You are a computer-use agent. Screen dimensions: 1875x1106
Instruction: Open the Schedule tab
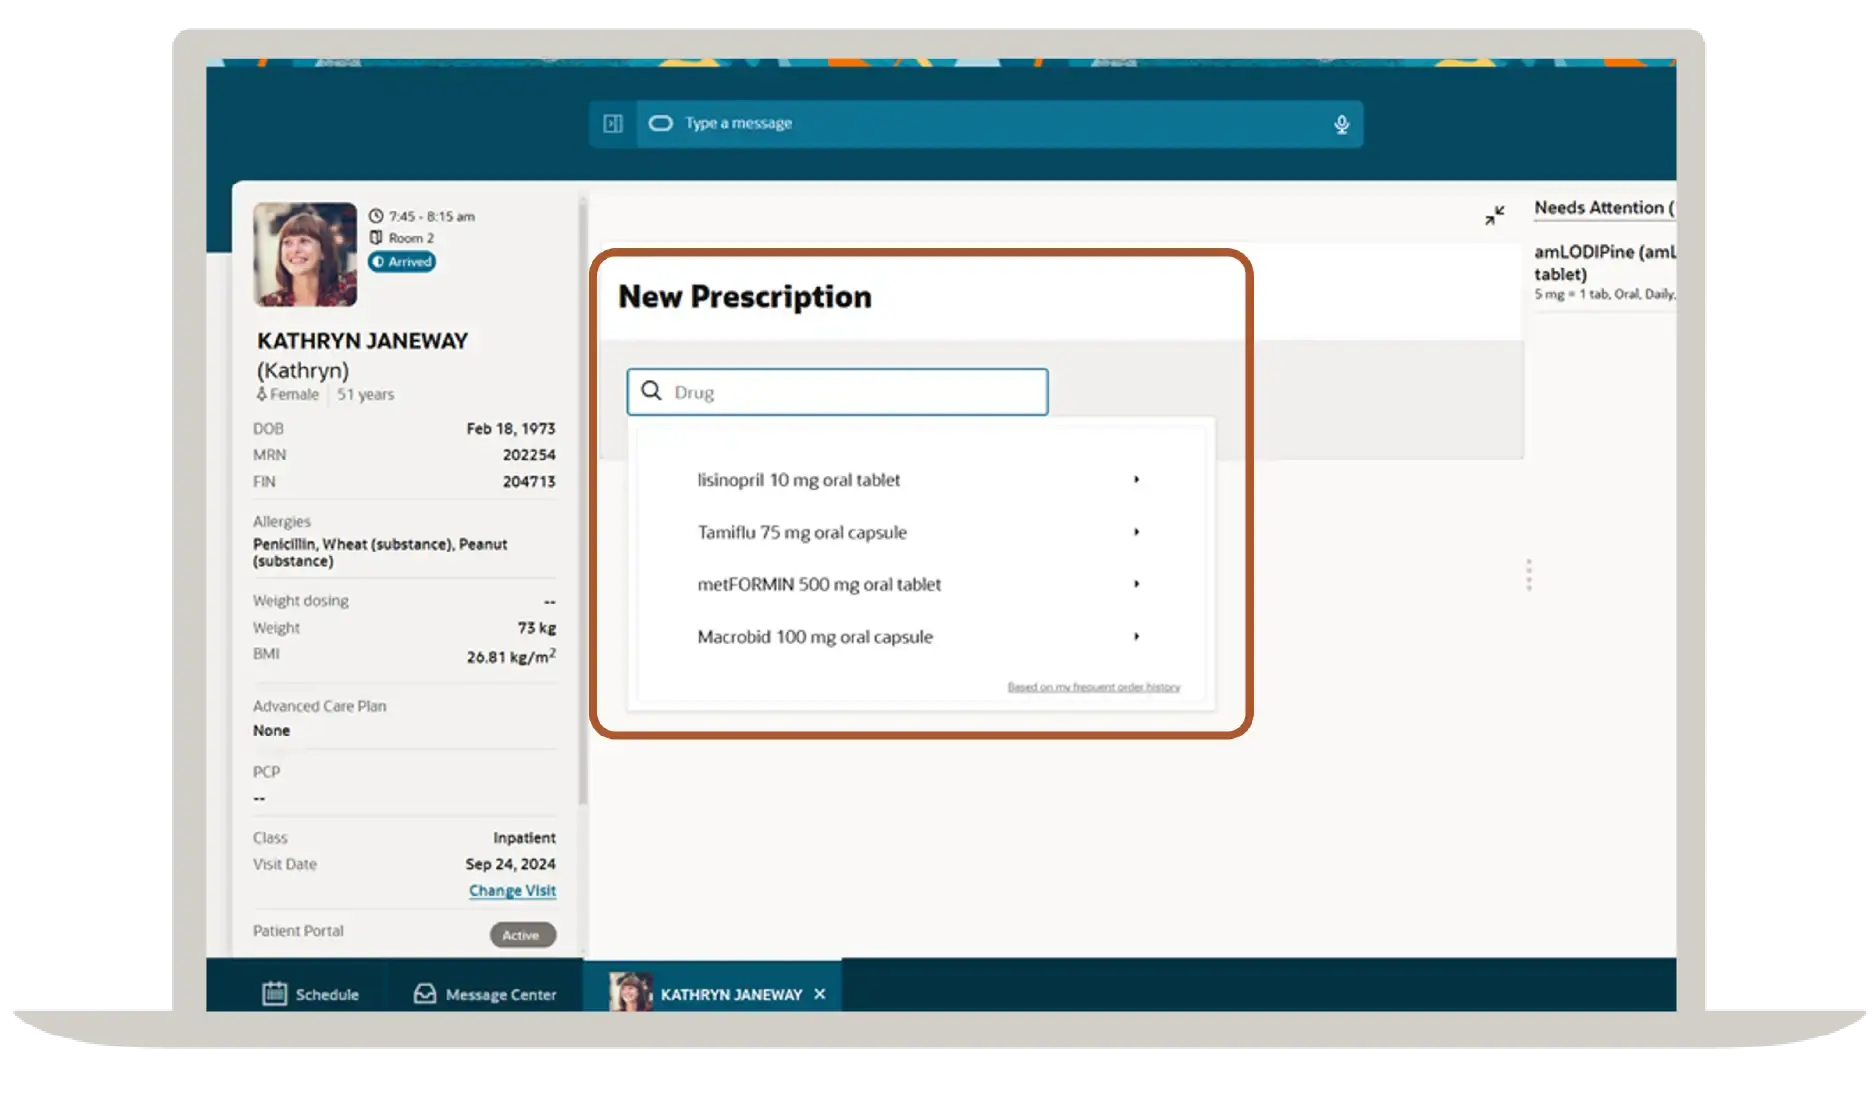(x=325, y=994)
